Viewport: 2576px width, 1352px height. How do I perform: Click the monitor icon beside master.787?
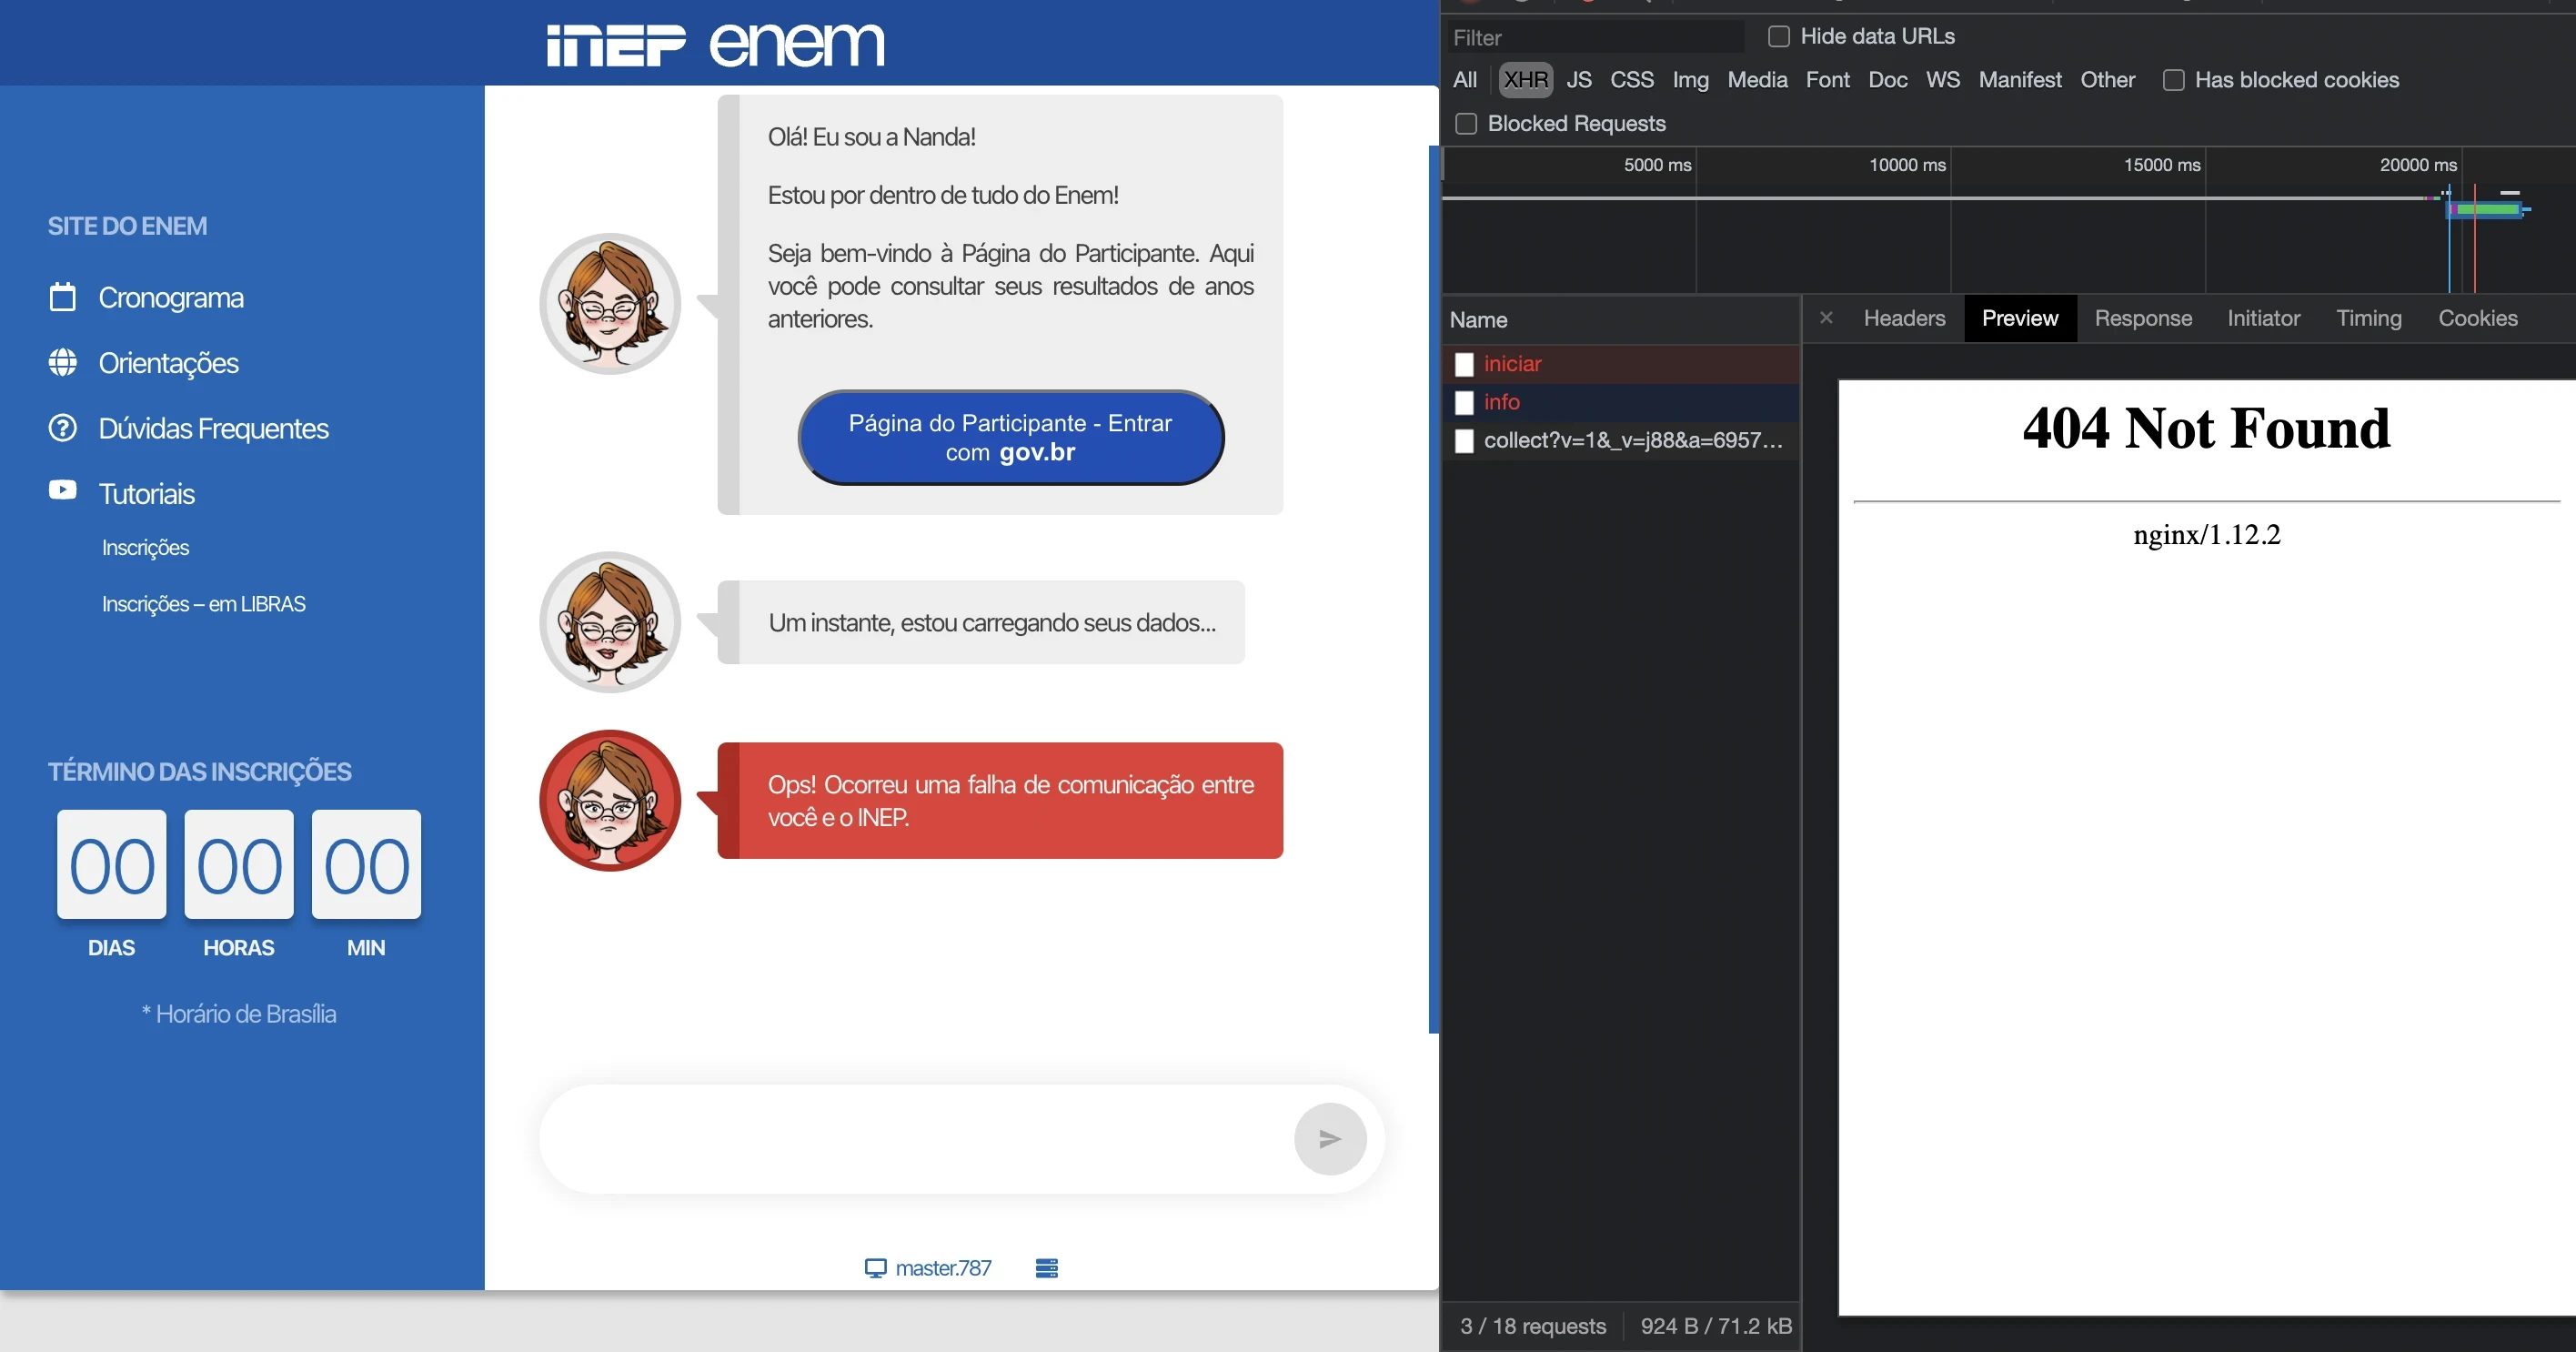875,1268
